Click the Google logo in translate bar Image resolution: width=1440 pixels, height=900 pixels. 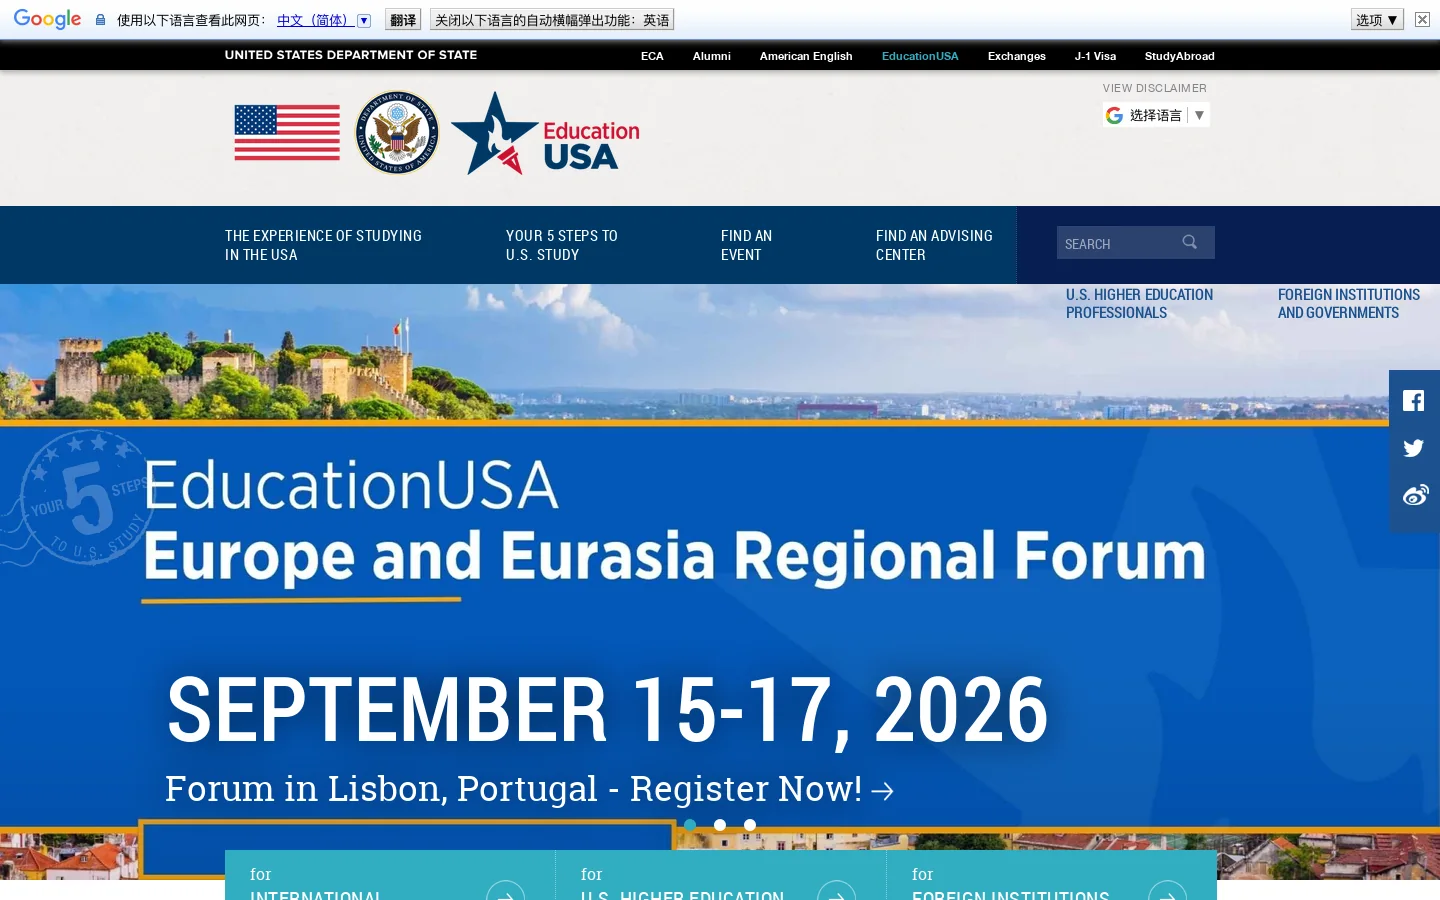[48, 19]
